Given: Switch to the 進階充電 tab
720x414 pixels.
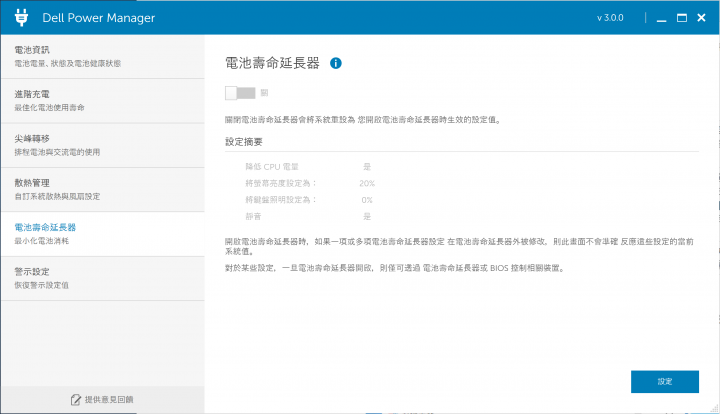Looking at the screenshot, I should click(103, 101).
